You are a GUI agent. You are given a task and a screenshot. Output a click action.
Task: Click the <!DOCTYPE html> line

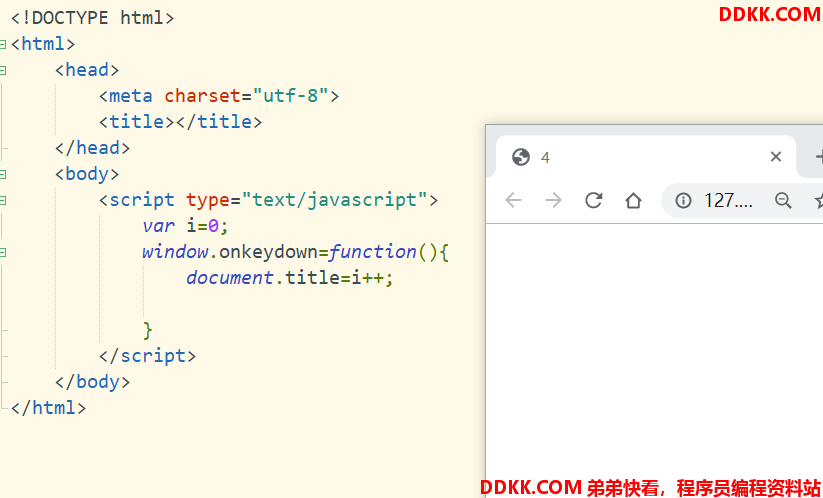tap(92, 18)
